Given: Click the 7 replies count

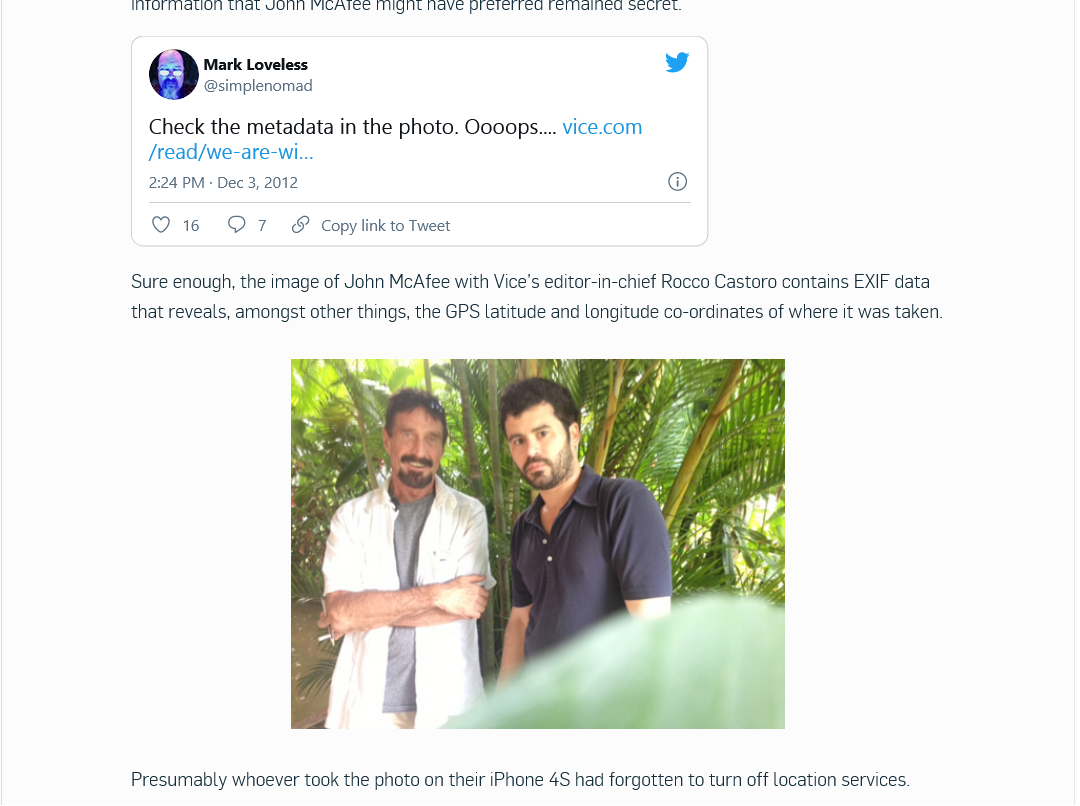Looking at the screenshot, I should tap(262, 226).
